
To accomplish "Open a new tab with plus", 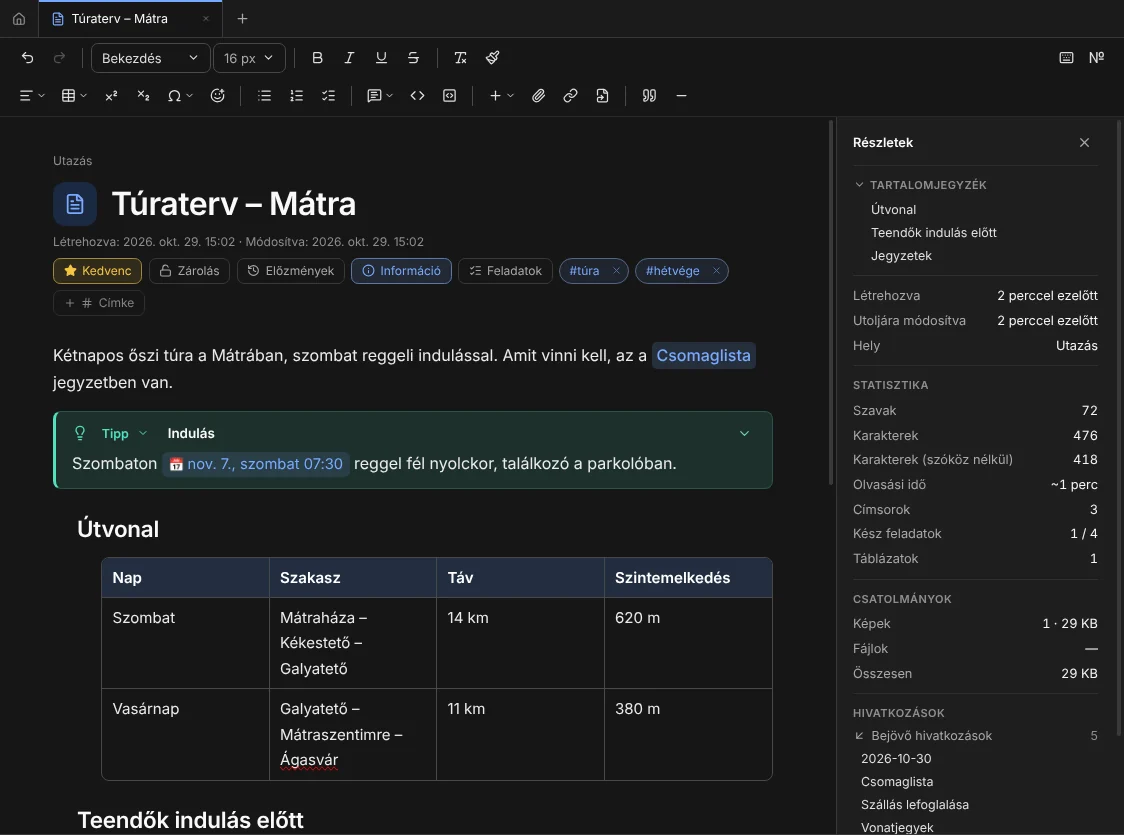I will 242,19.
